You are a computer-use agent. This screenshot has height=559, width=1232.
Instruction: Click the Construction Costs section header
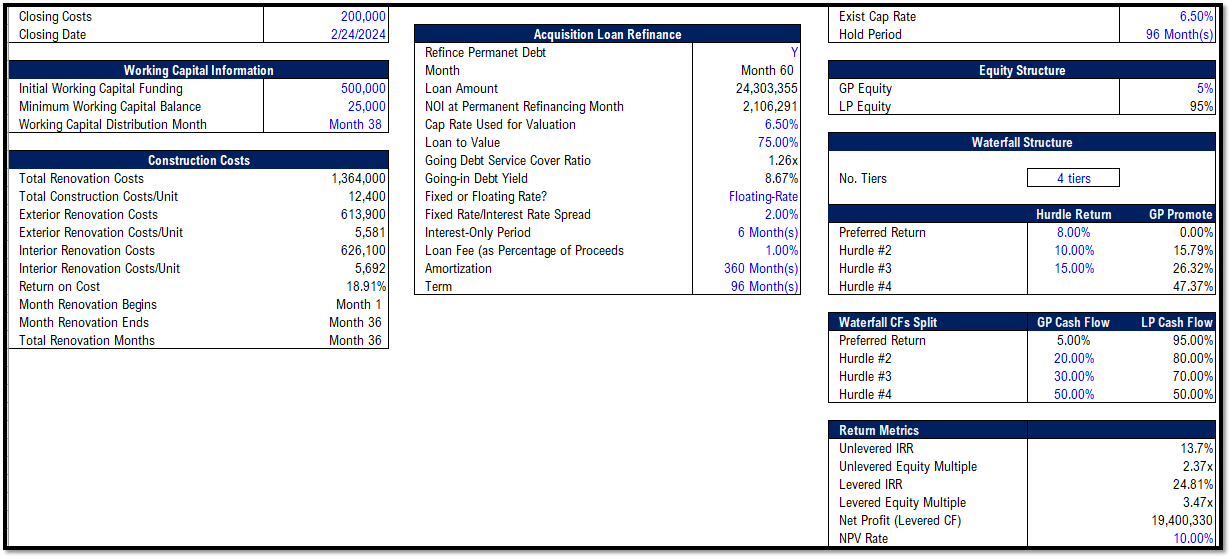[198, 160]
